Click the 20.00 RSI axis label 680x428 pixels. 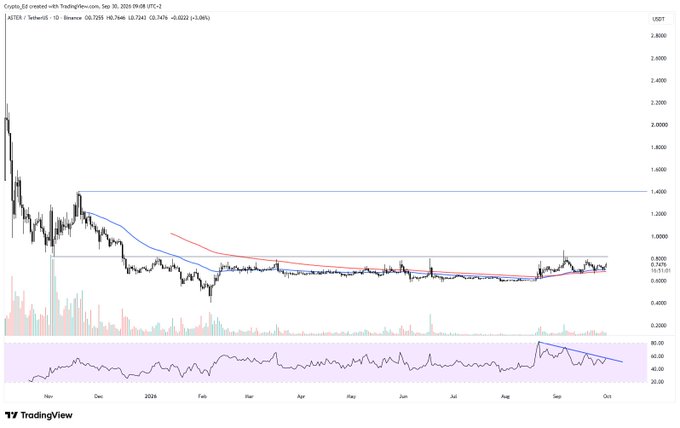657,382
